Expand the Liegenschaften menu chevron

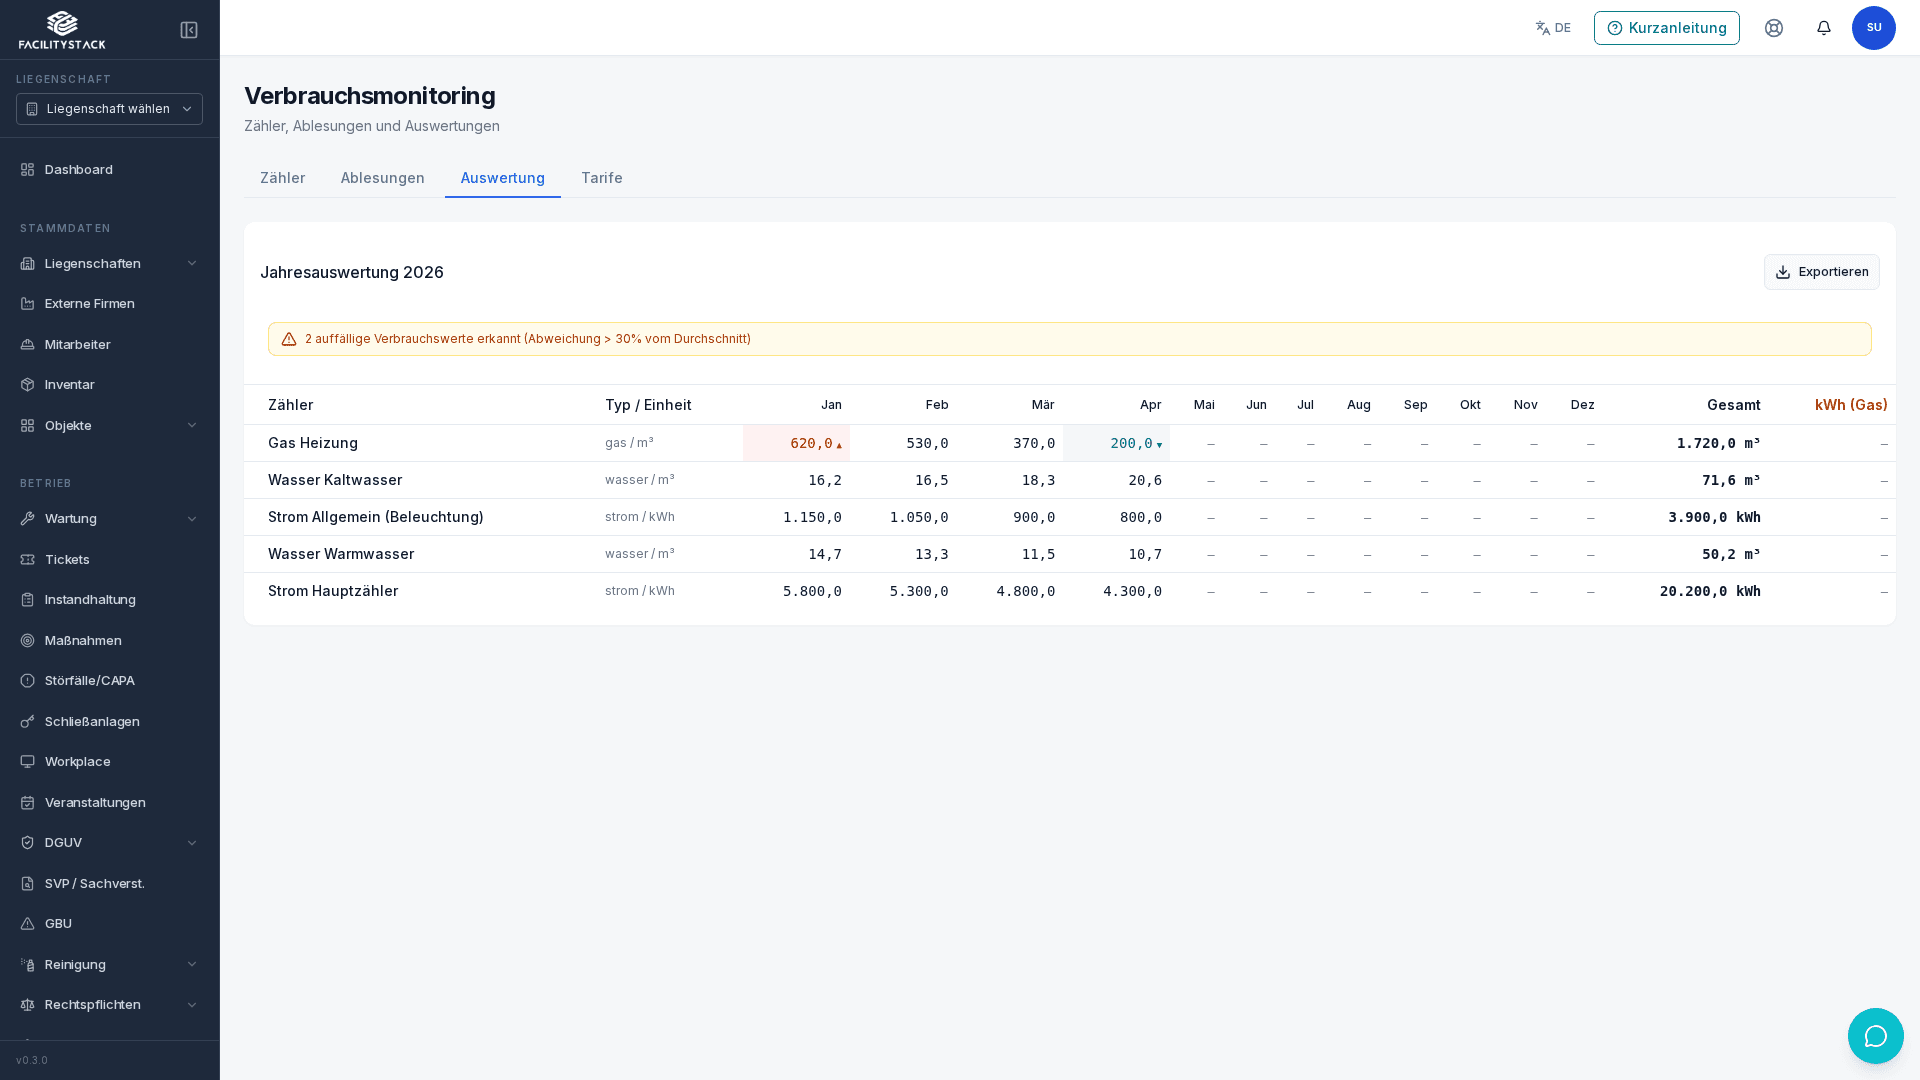pyautogui.click(x=192, y=264)
